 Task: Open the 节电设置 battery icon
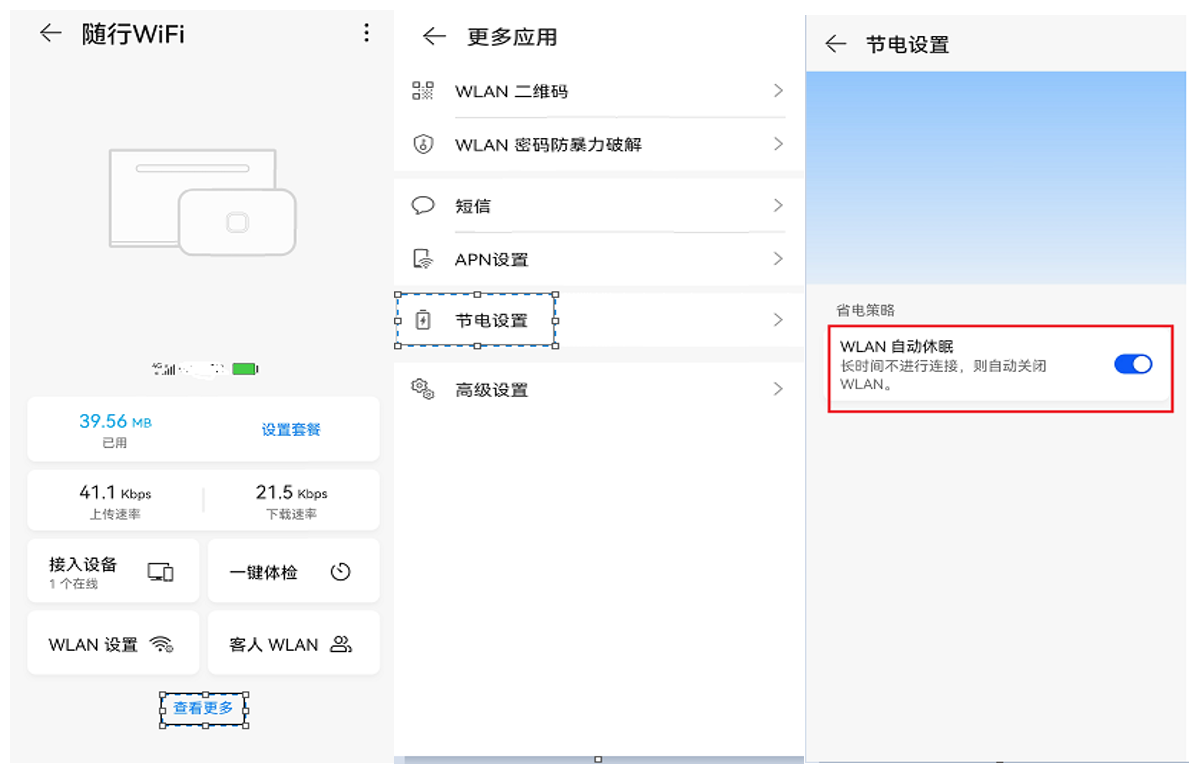pyautogui.click(x=424, y=319)
